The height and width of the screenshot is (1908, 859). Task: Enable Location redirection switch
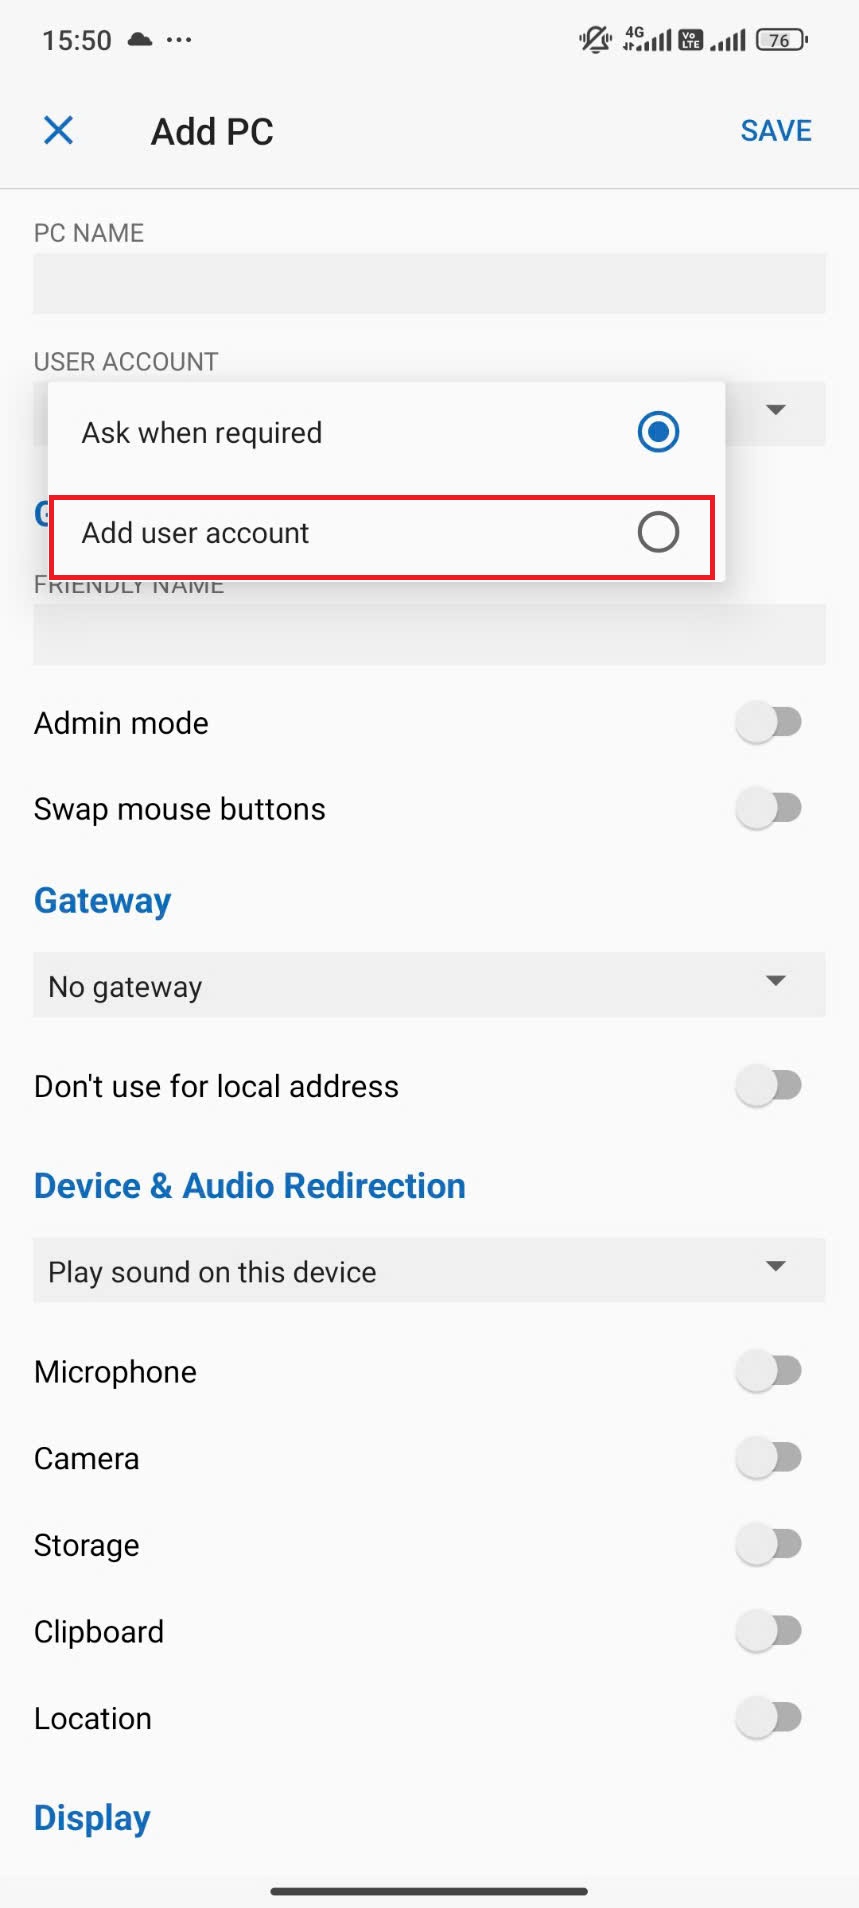pos(769,1718)
